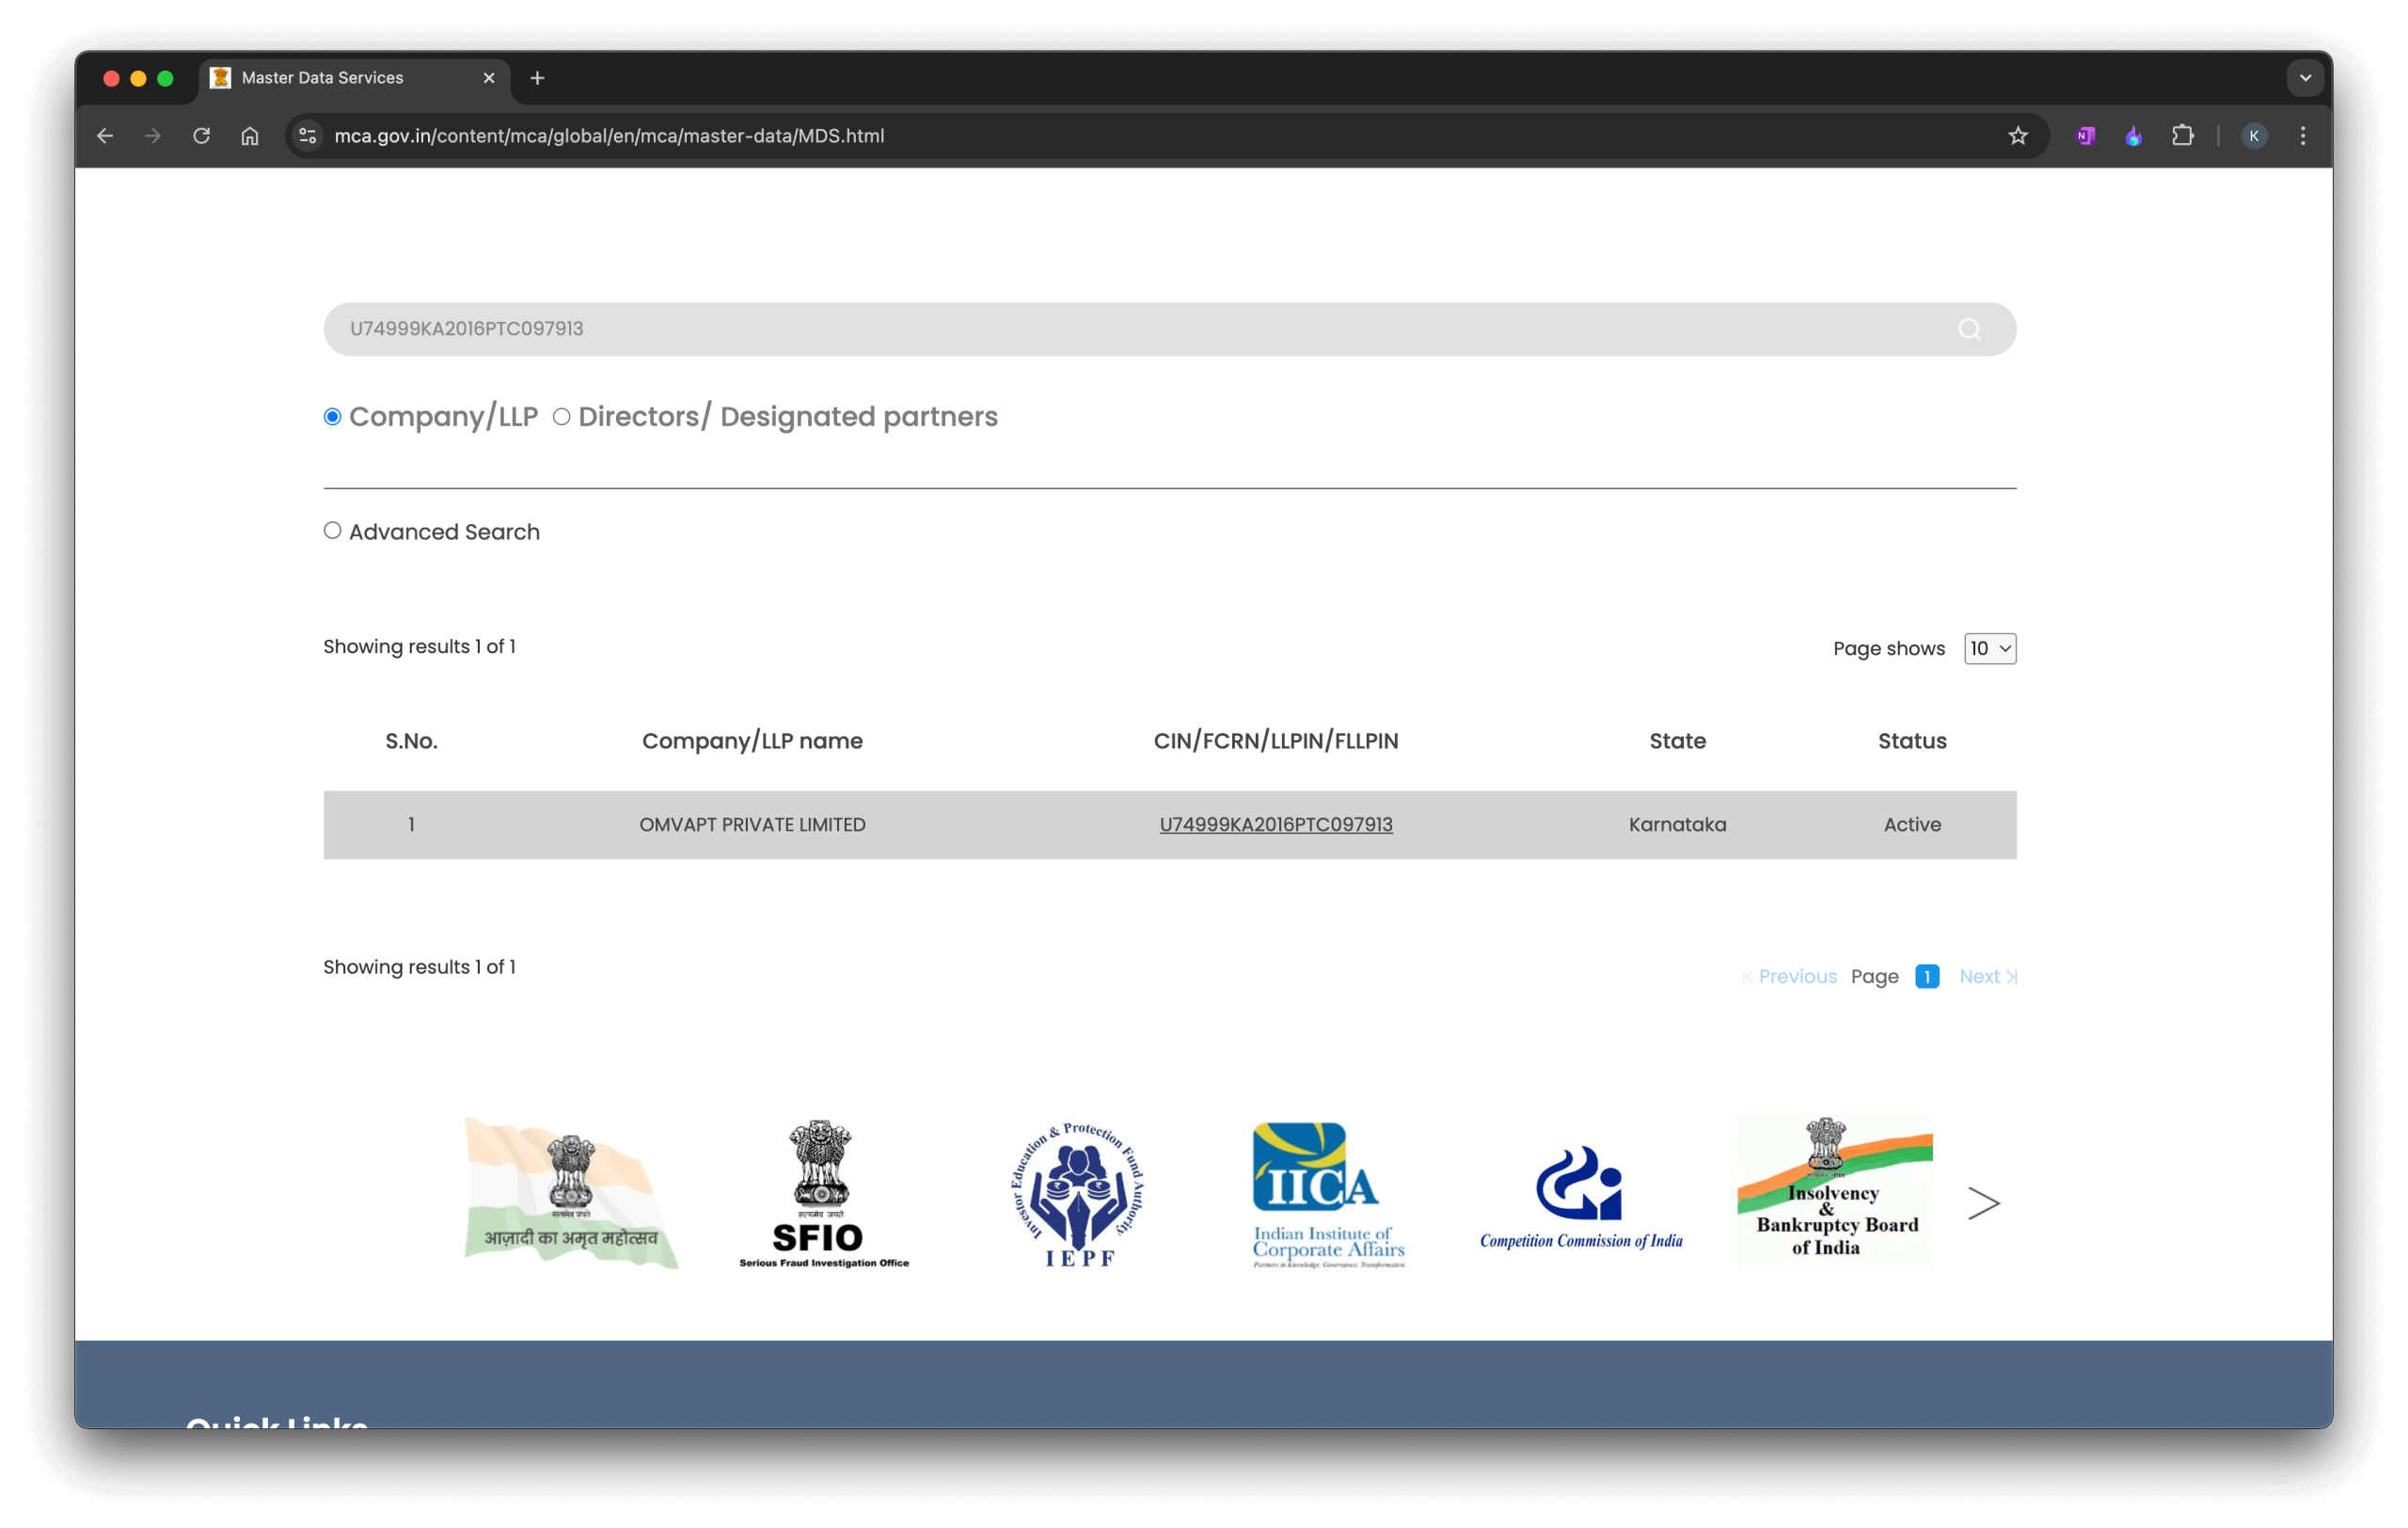Open the Page shows 10 dropdown
Screen dimensions: 2408x1528
[1989, 649]
